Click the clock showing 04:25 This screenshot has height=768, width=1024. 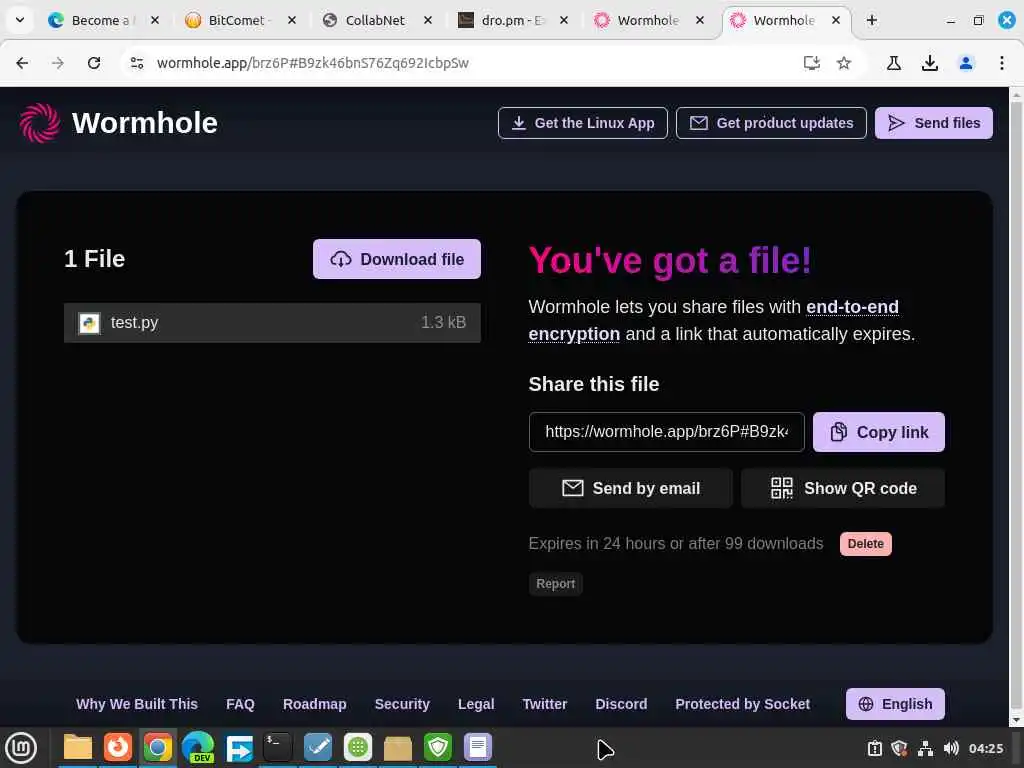985,748
